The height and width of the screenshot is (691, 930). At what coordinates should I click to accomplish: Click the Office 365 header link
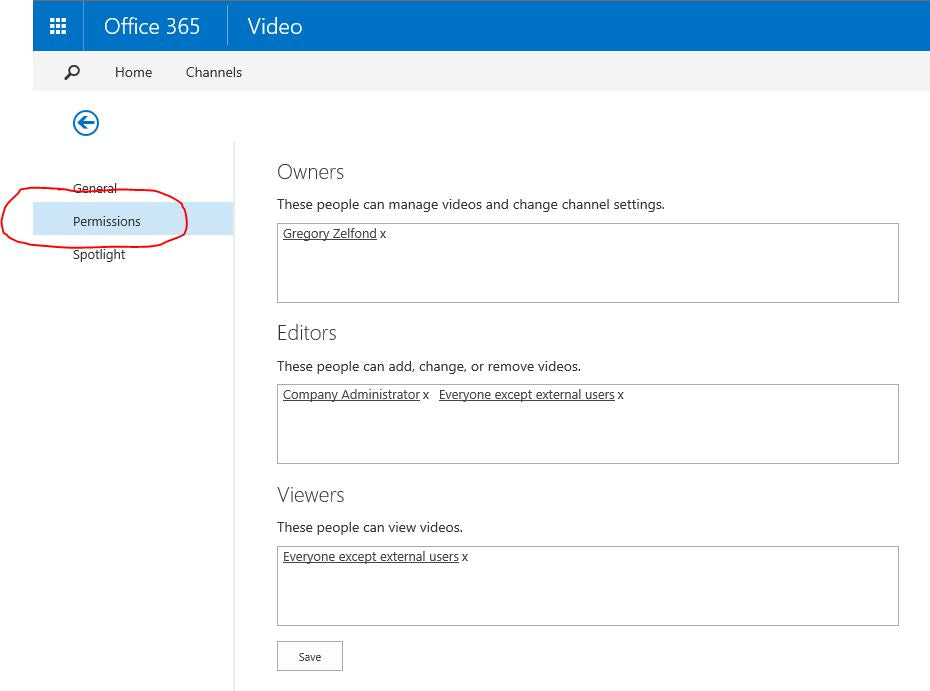pos(152,26)
